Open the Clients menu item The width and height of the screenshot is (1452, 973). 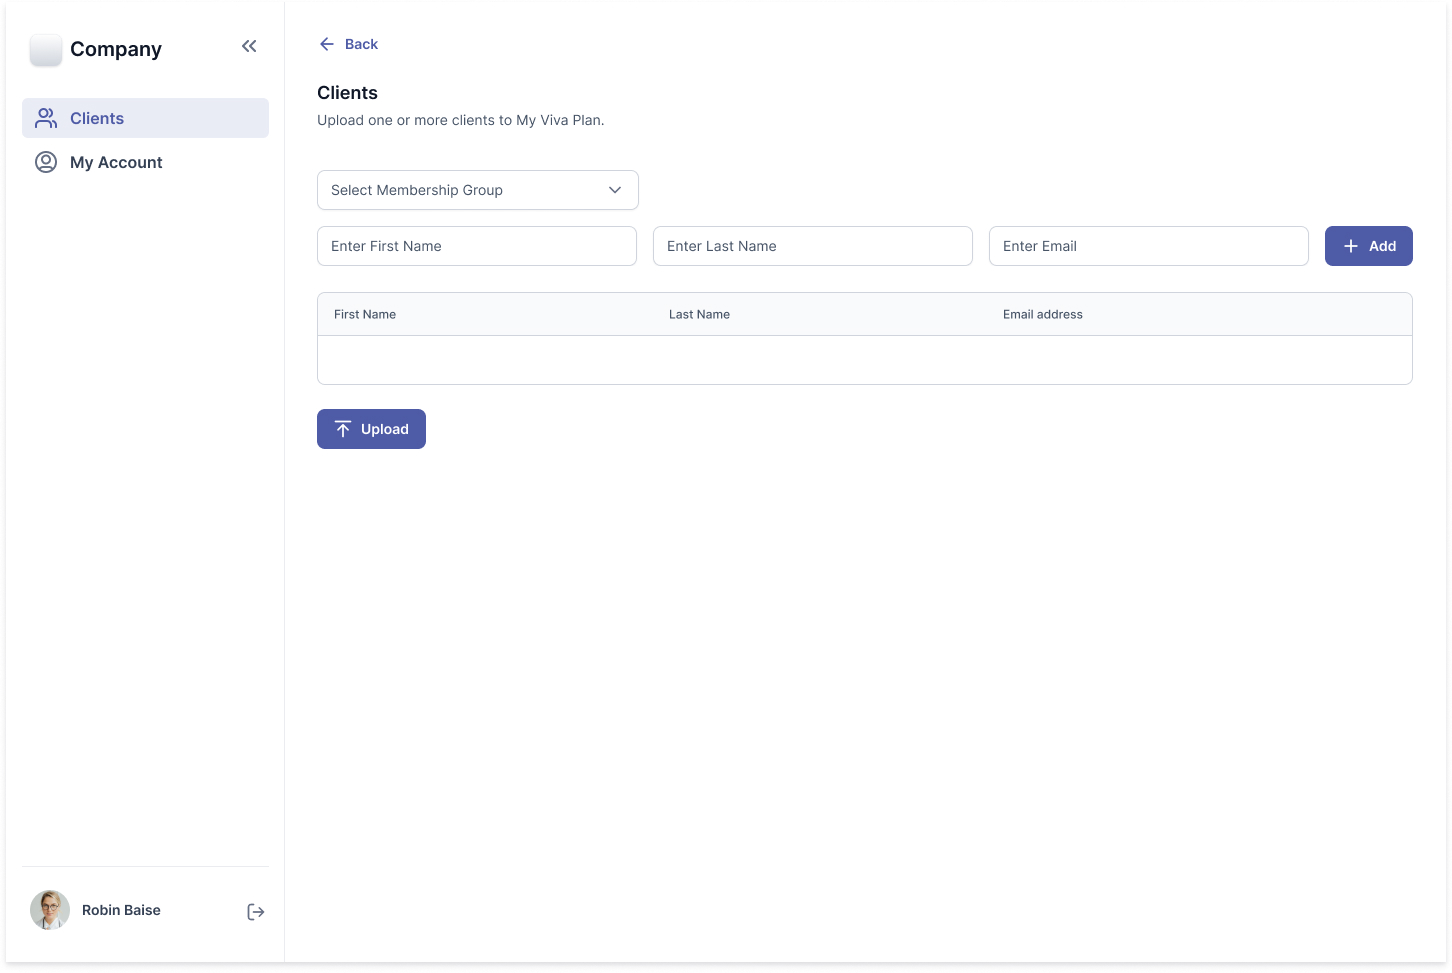coord(97,118)
